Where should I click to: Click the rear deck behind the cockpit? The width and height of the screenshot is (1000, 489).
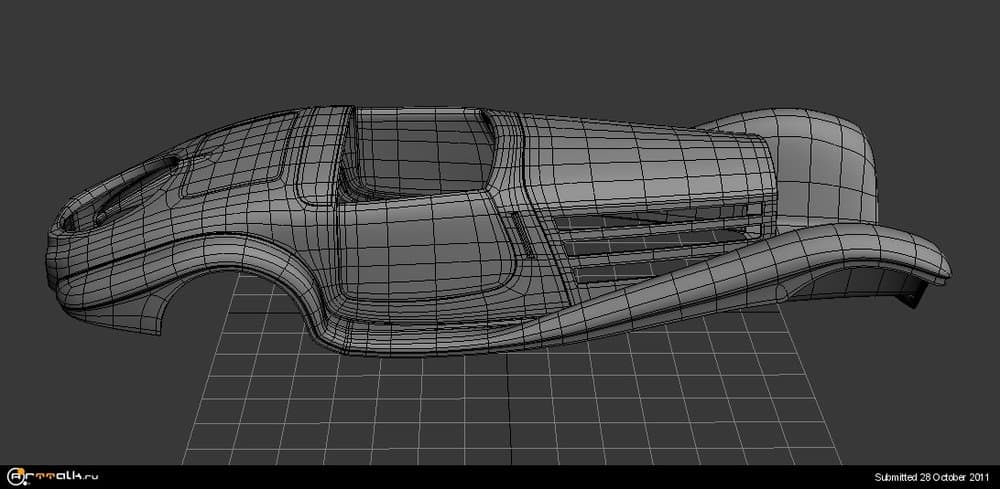pos(620,160)
